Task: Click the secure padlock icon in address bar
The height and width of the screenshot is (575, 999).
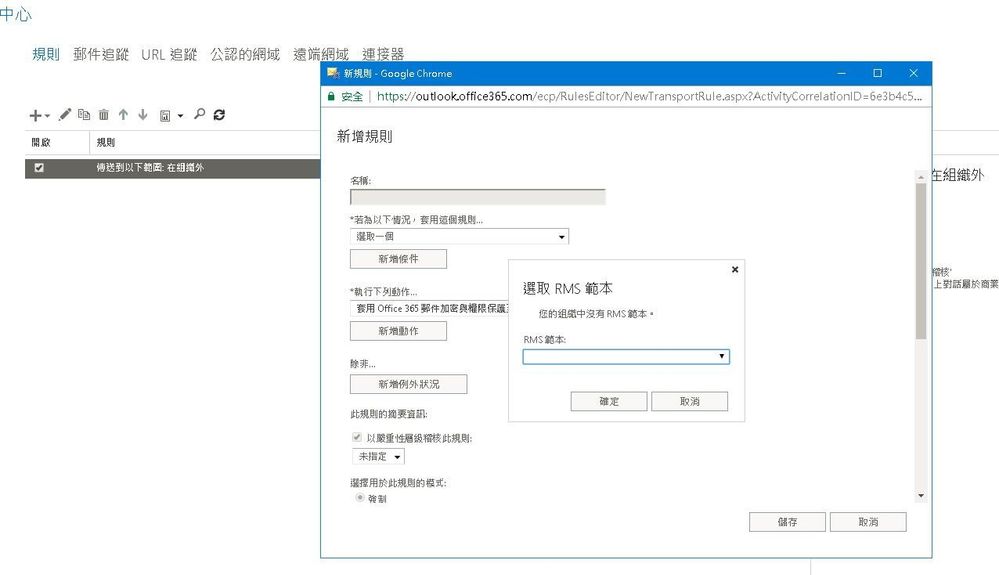Action: click(331, 96)
